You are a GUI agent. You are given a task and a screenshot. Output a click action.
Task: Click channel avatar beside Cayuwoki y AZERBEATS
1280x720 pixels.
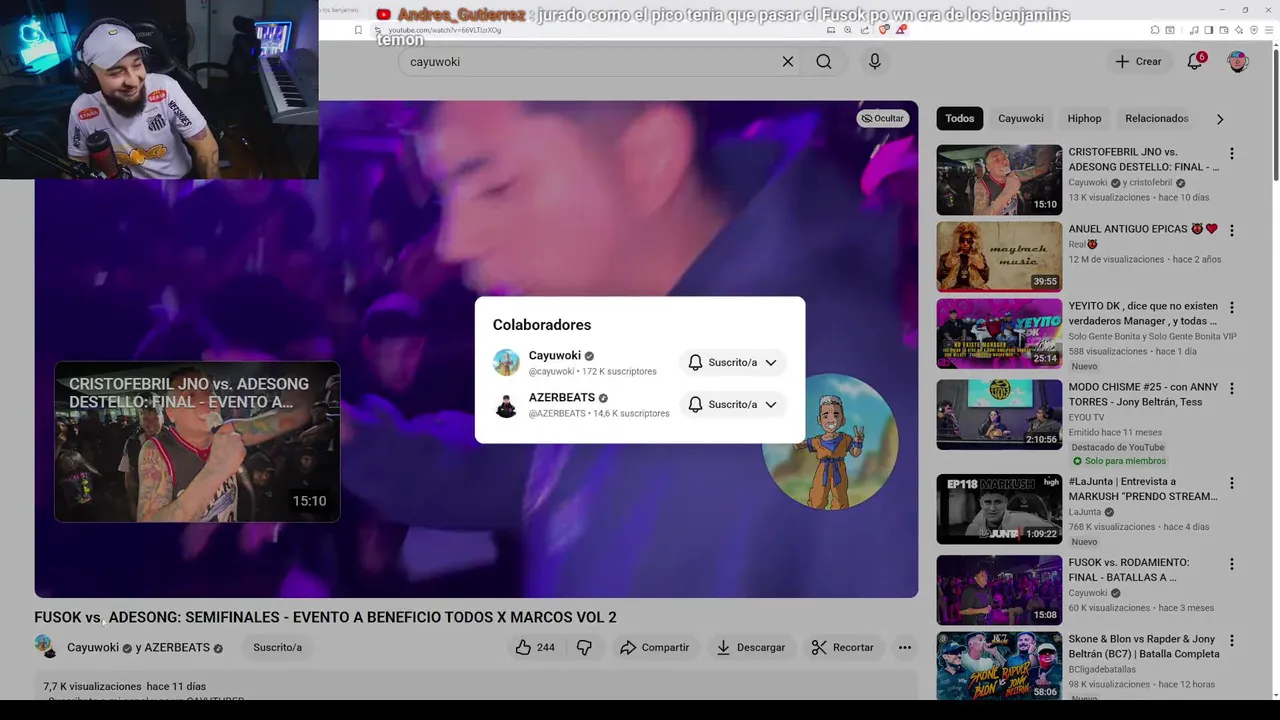(x=45, y=646)
